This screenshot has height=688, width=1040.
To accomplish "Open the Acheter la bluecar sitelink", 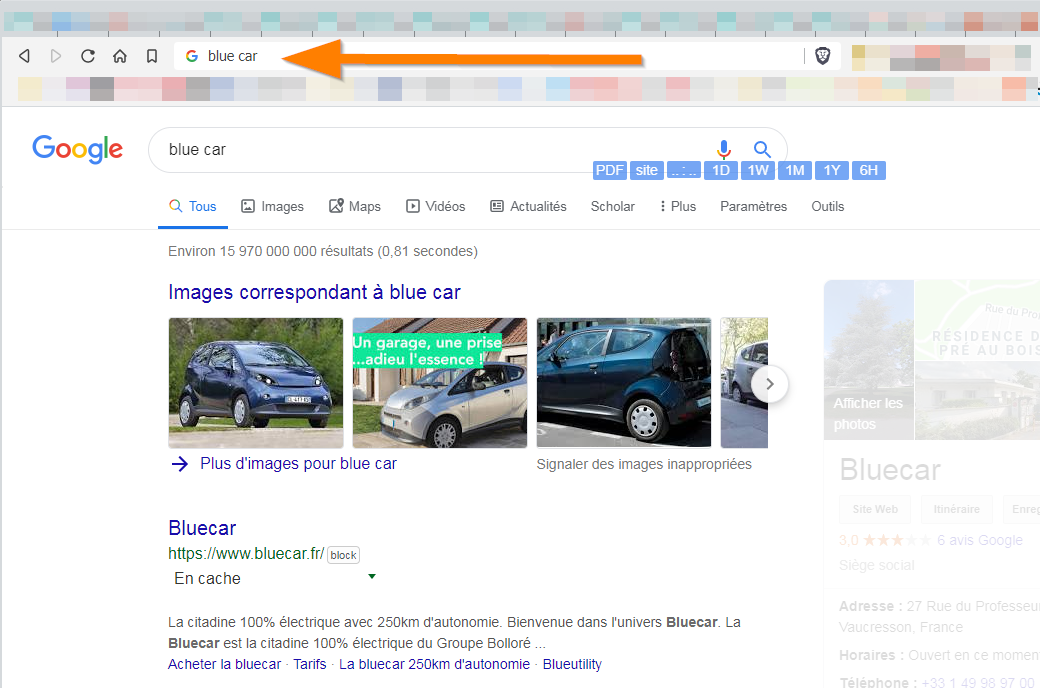I will click(224, 664).
